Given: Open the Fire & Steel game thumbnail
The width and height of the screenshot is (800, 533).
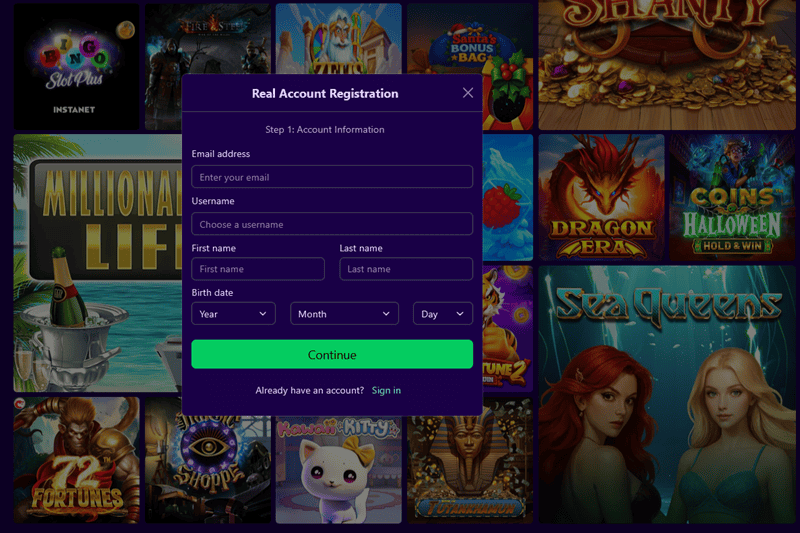Looking at the screenshot, I should click(x=208, y=38).
